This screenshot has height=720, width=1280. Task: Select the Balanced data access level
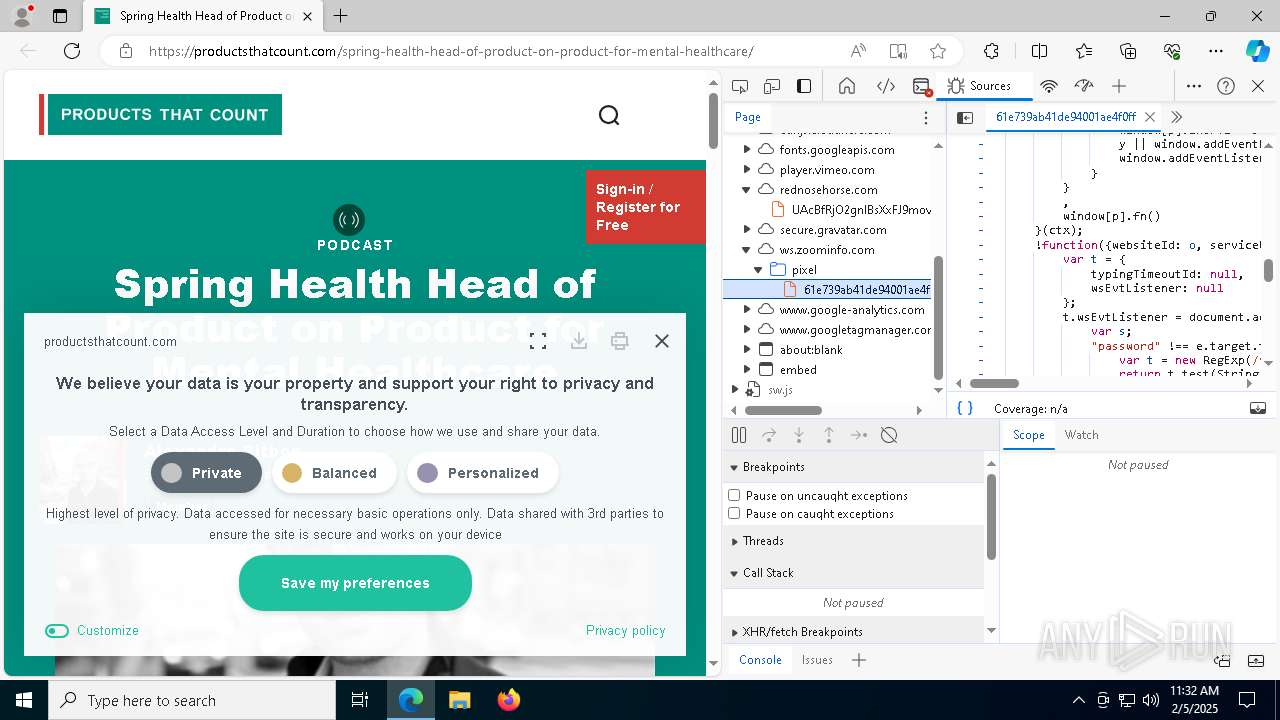[334, 473]
